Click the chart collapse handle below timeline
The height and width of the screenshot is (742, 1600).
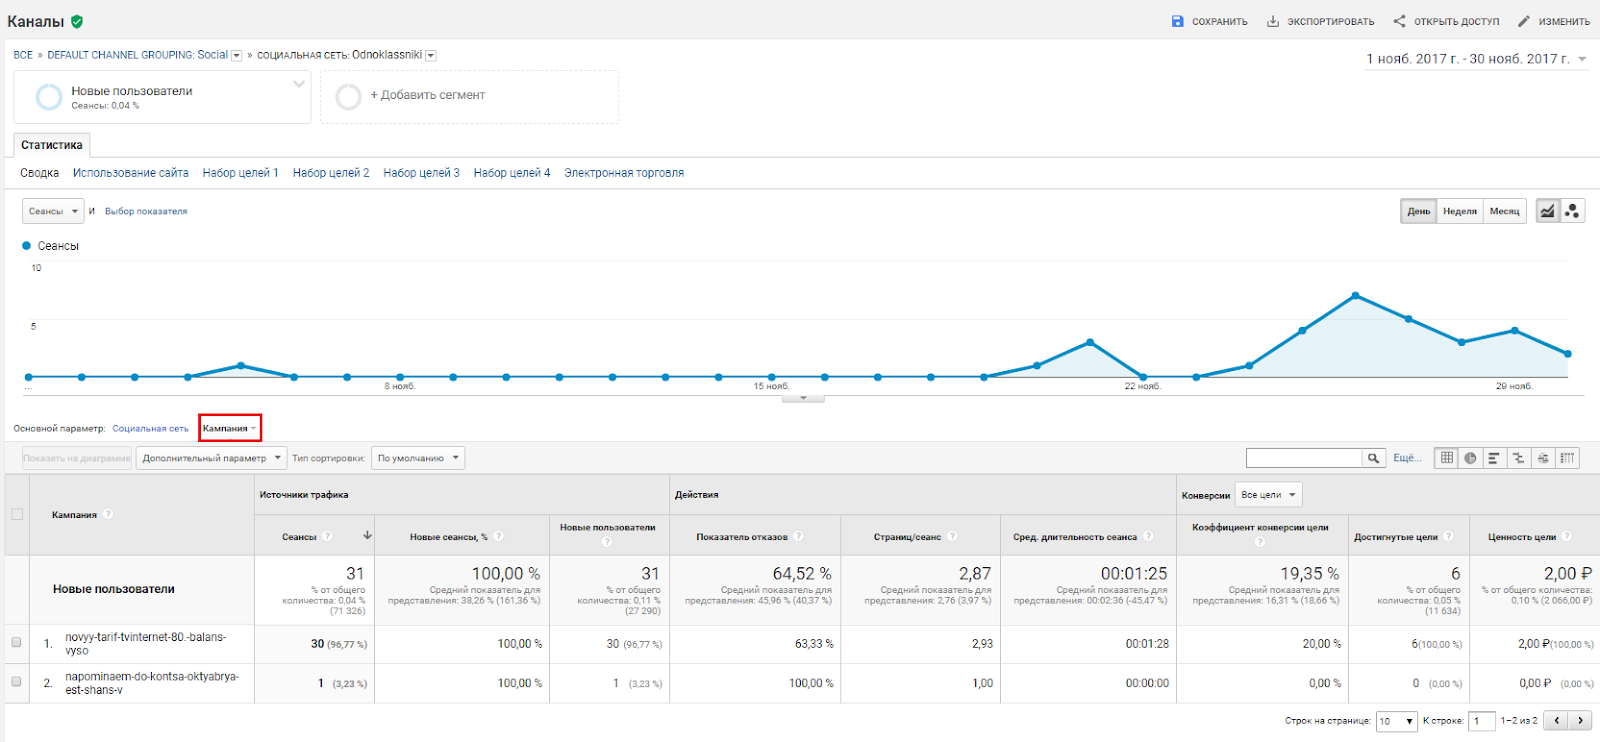pyautogui.click(x=803, y=398)
